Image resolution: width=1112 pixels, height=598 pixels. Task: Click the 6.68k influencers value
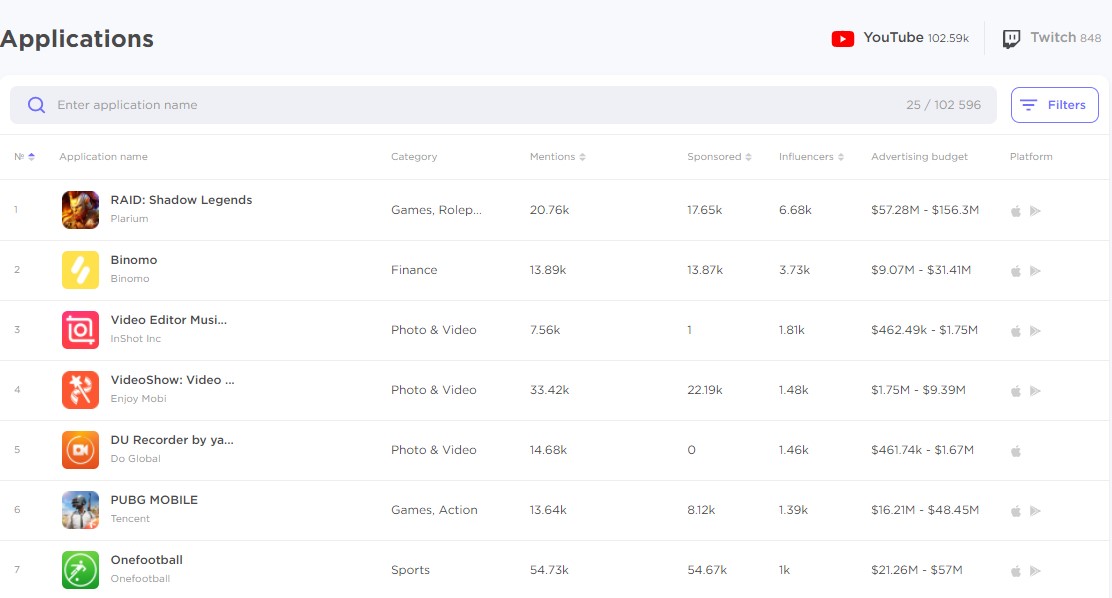click(x=795, y=210)
